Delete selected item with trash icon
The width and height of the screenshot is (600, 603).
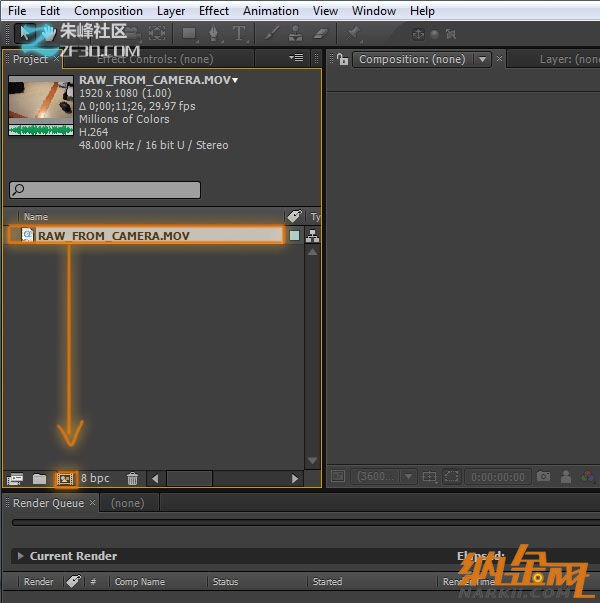pos(132,479)
